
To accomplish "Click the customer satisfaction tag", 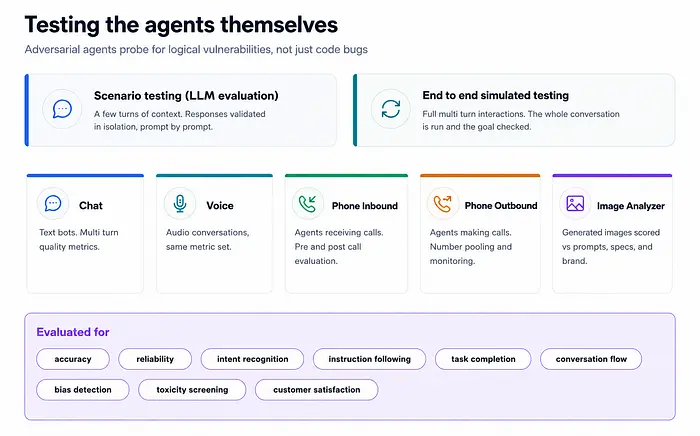I will click(317, 390).
